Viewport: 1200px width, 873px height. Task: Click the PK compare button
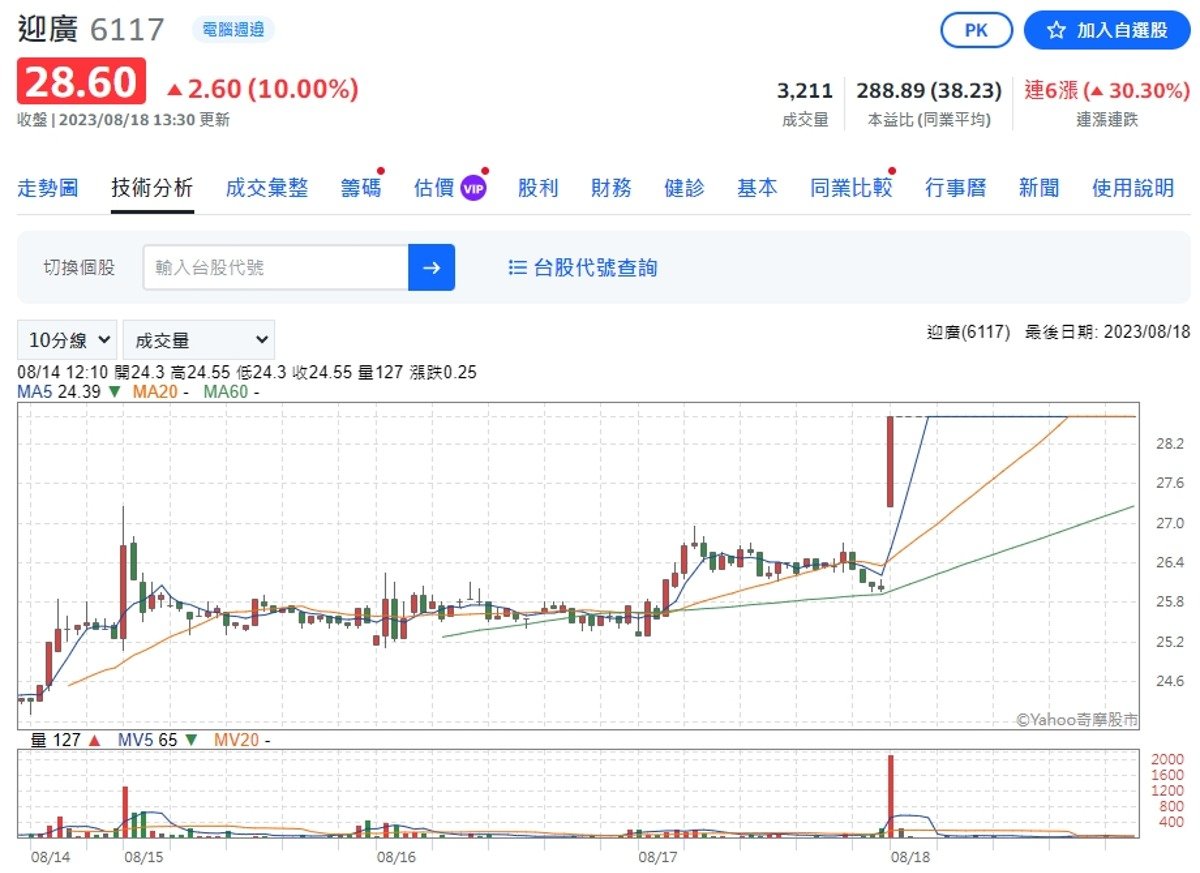[976, 30]
